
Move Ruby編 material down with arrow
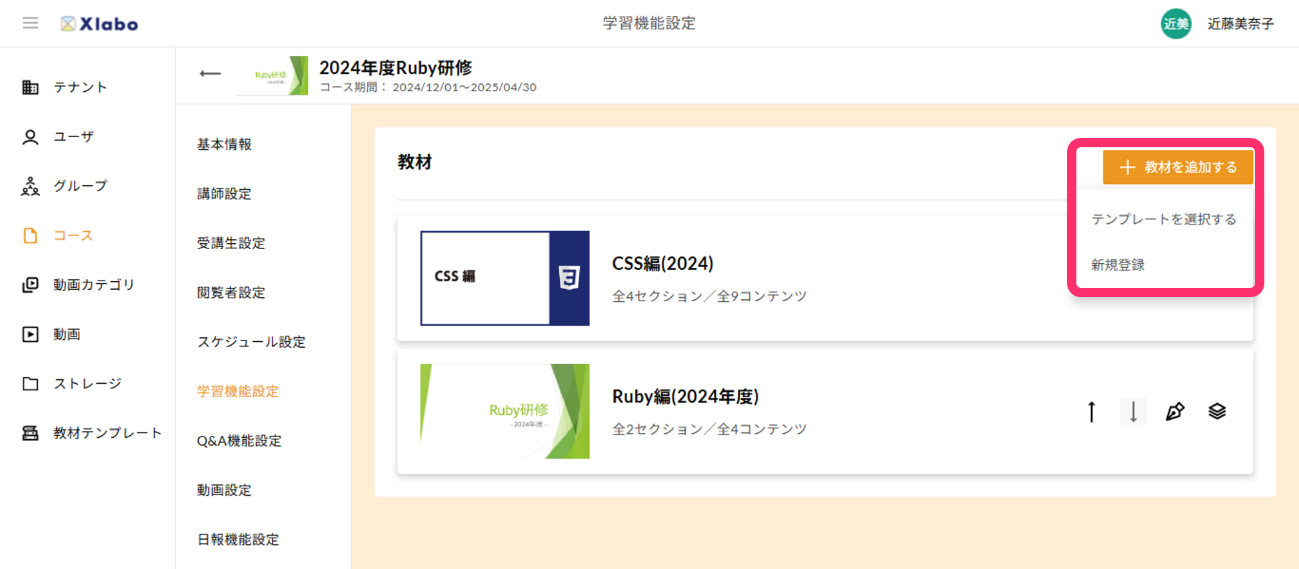coord(1133,411)
